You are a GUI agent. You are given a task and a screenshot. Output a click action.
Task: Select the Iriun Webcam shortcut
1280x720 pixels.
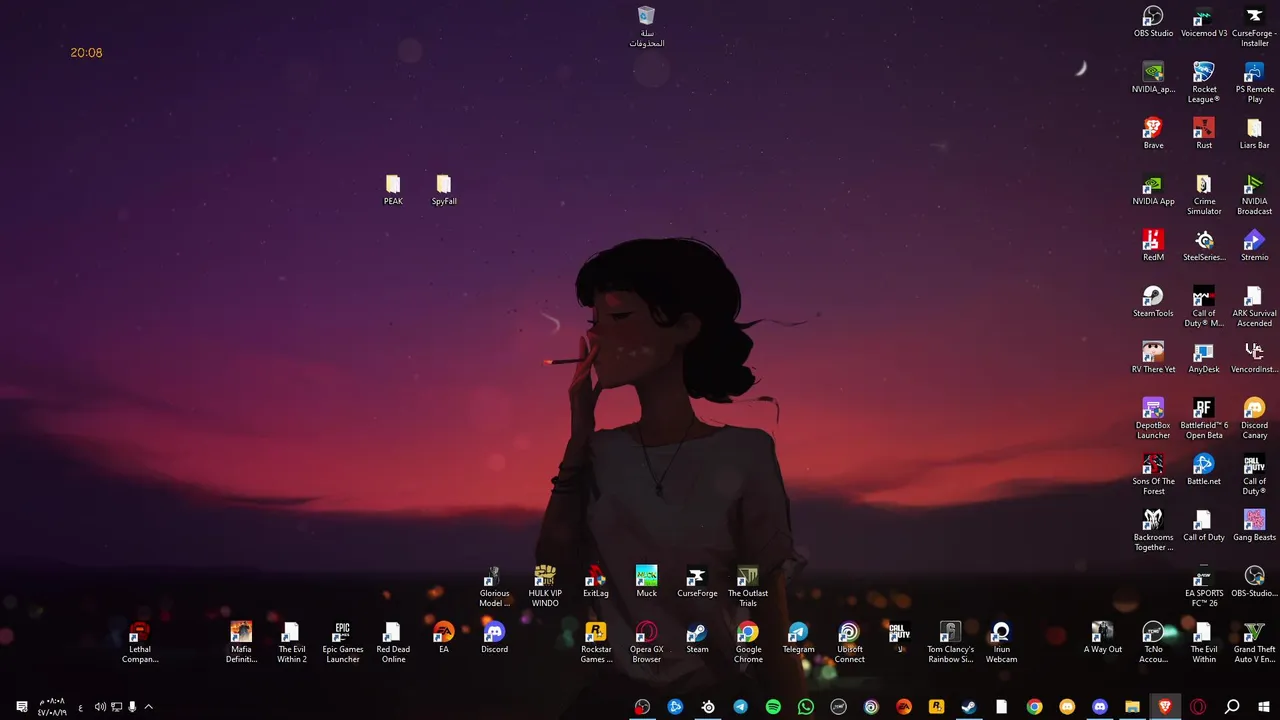(1001, 643)
